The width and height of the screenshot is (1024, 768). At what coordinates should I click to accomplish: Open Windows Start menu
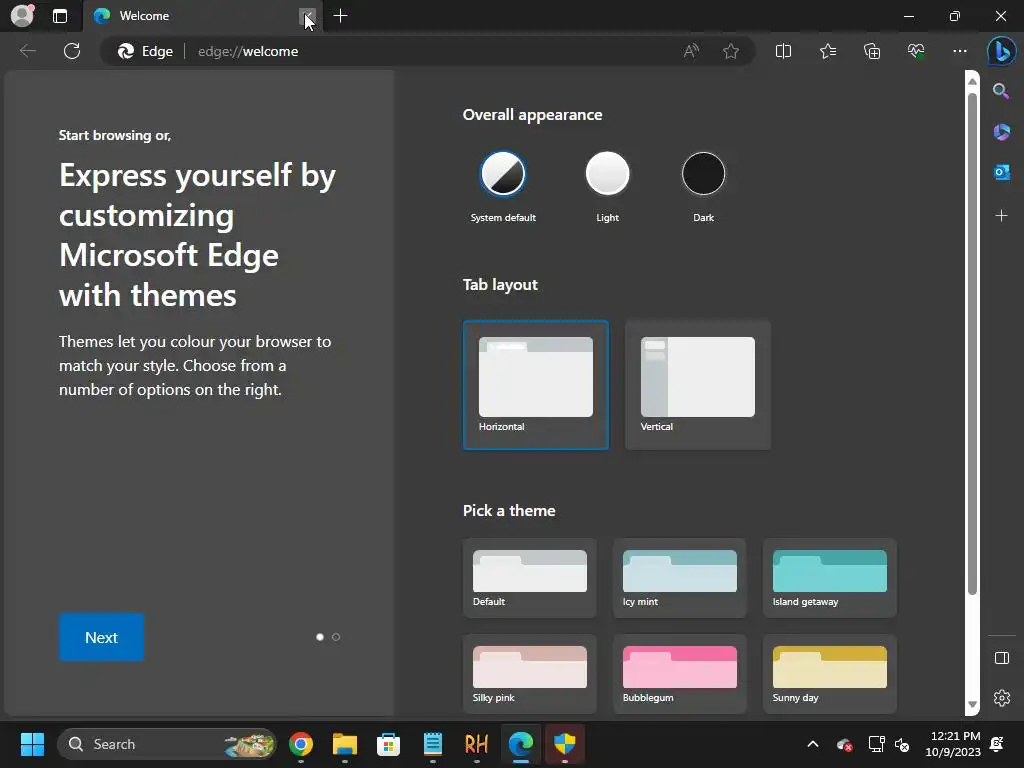click(32, 744)
